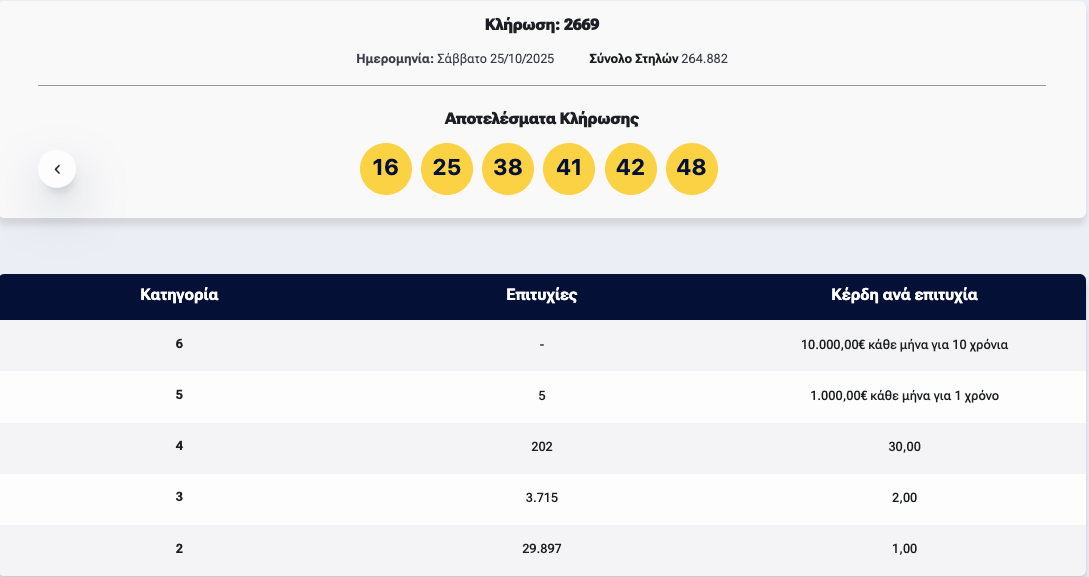Click the category 2 prize of 1,00

tap(906, 548)
